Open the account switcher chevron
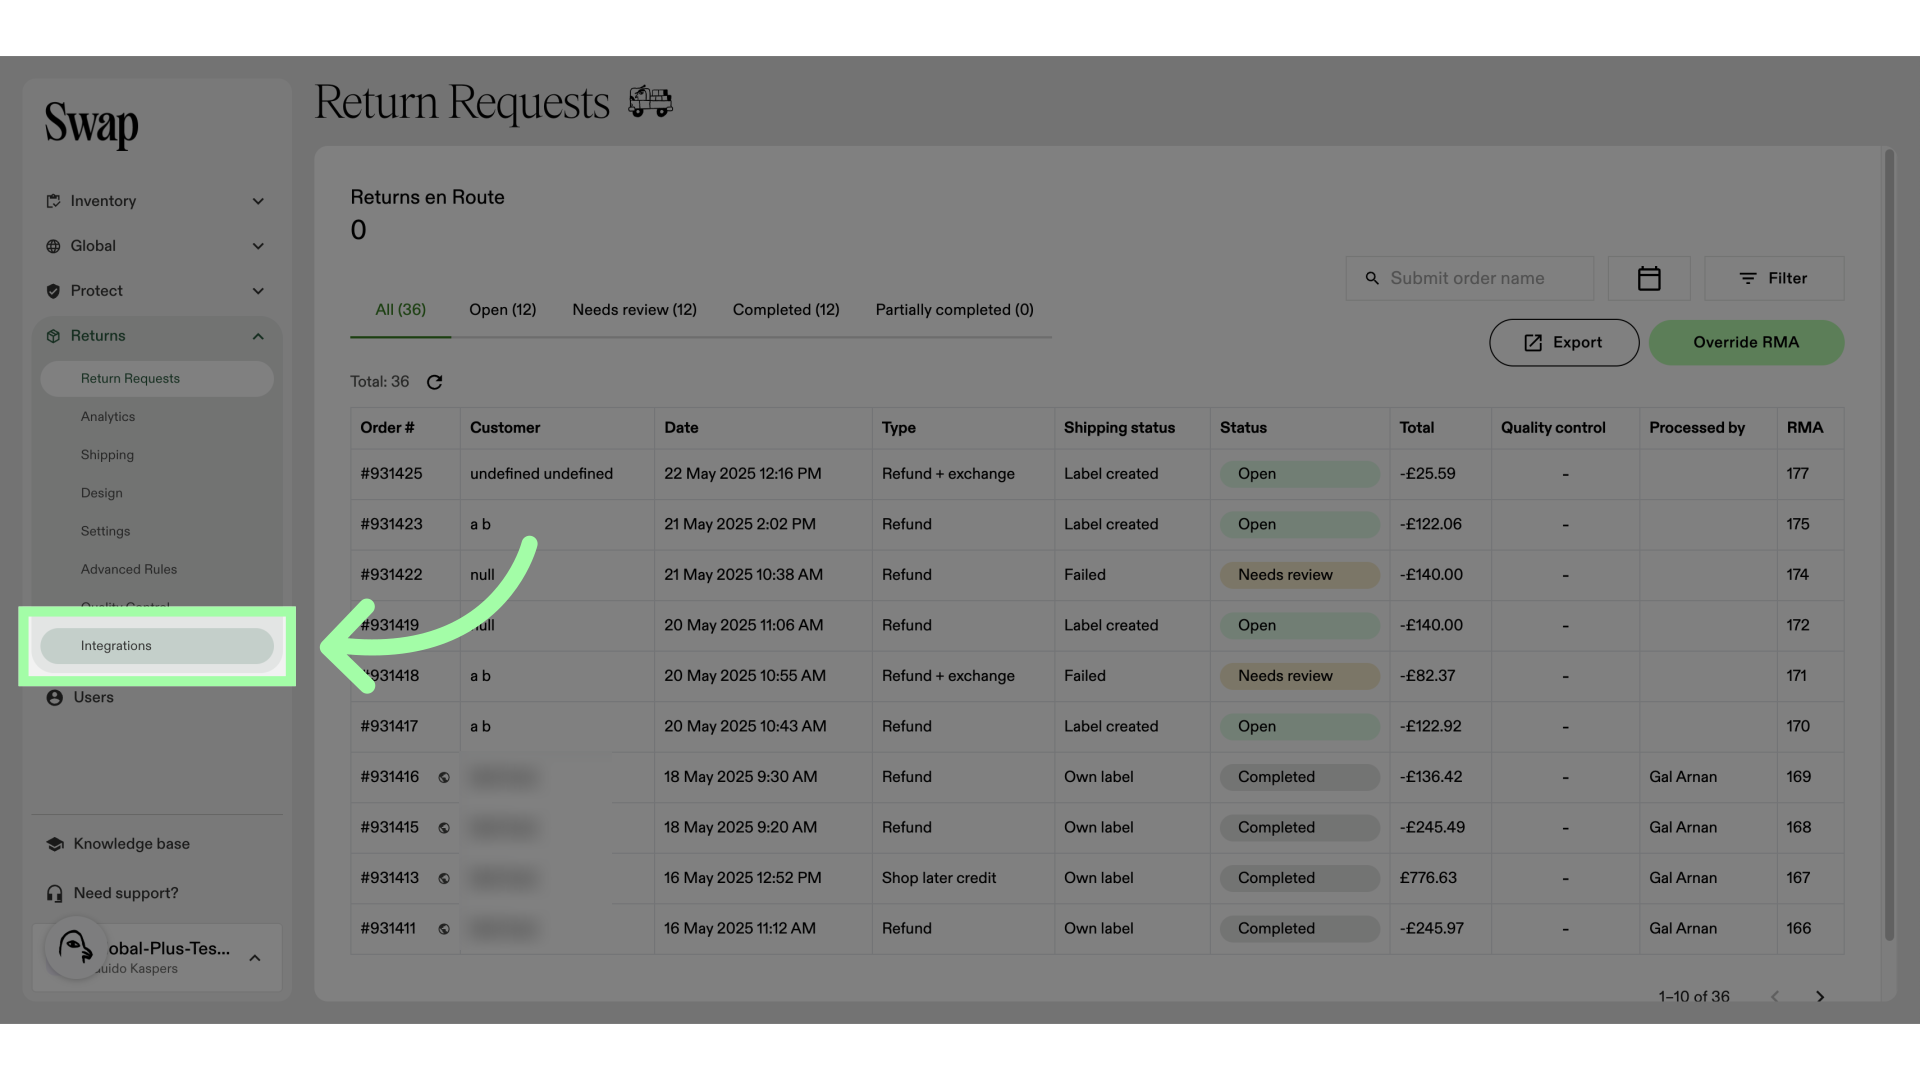 (x=255, y=958)
